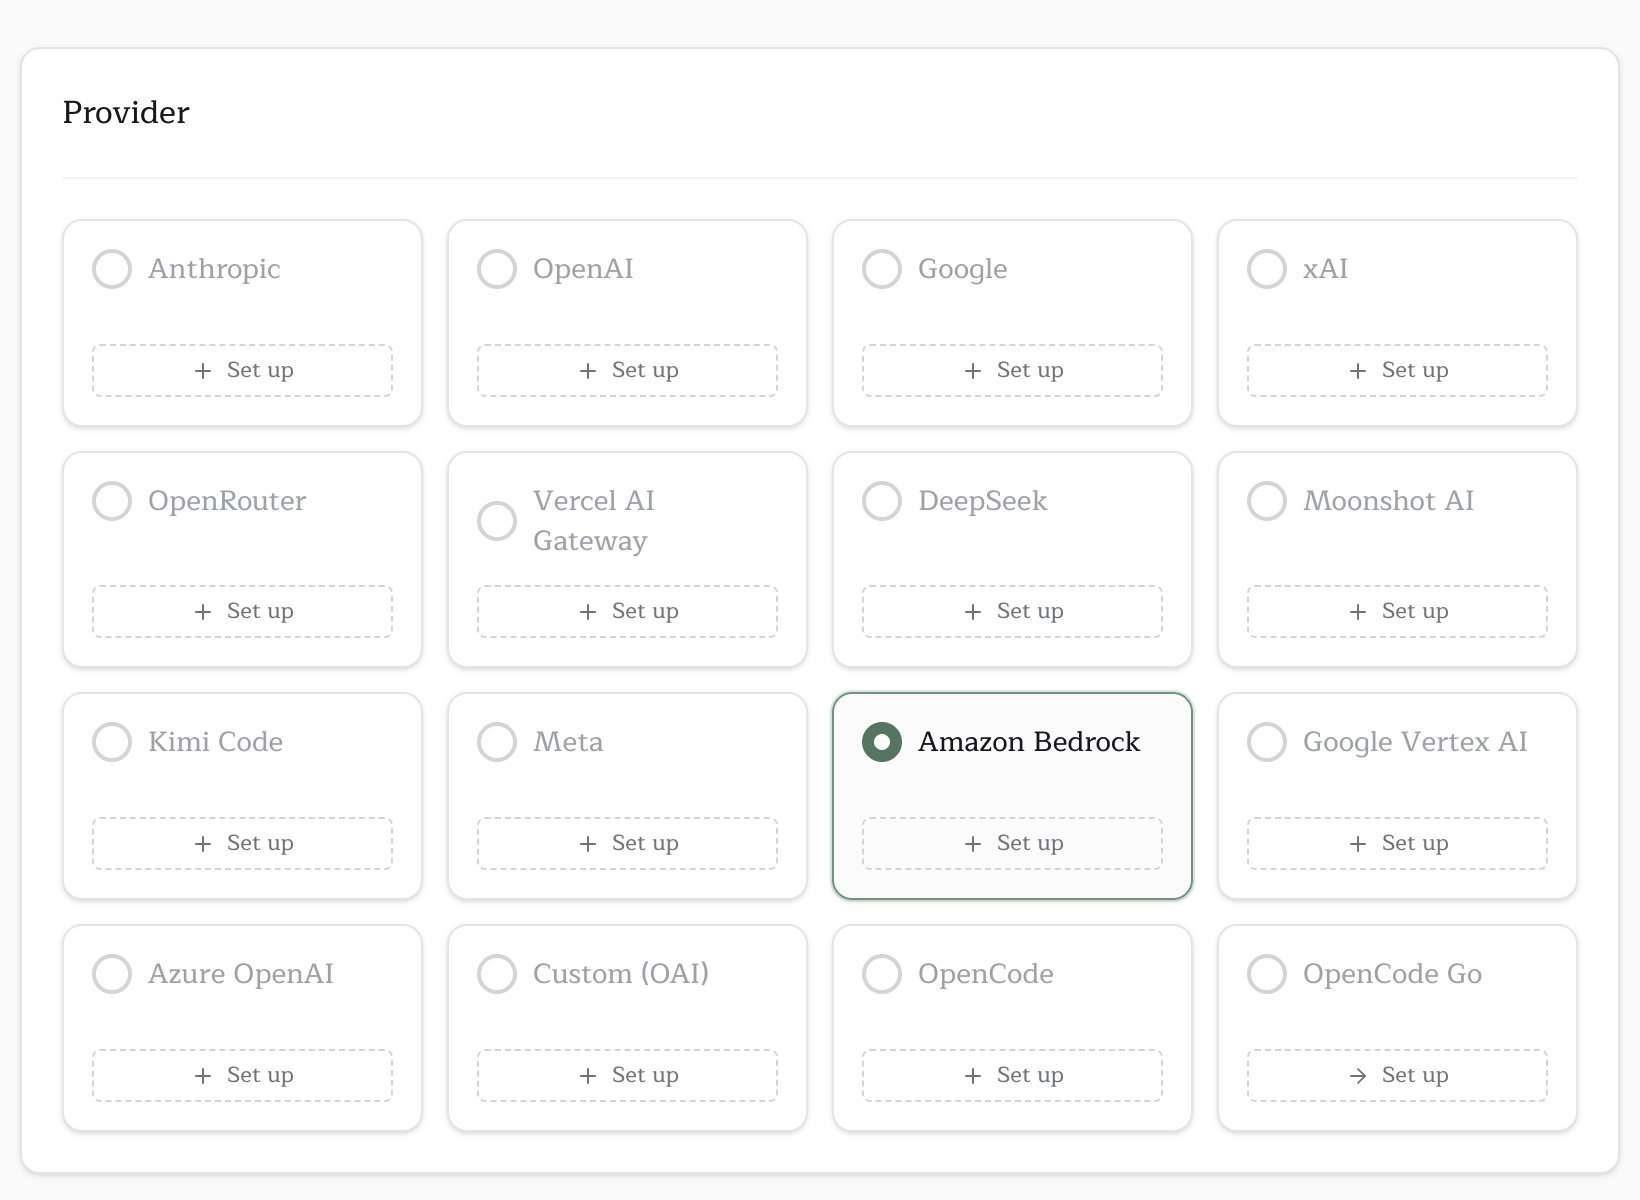Select the OpenCode Go radio button
This screenshot has height=1200, width=1640.
1267,974
